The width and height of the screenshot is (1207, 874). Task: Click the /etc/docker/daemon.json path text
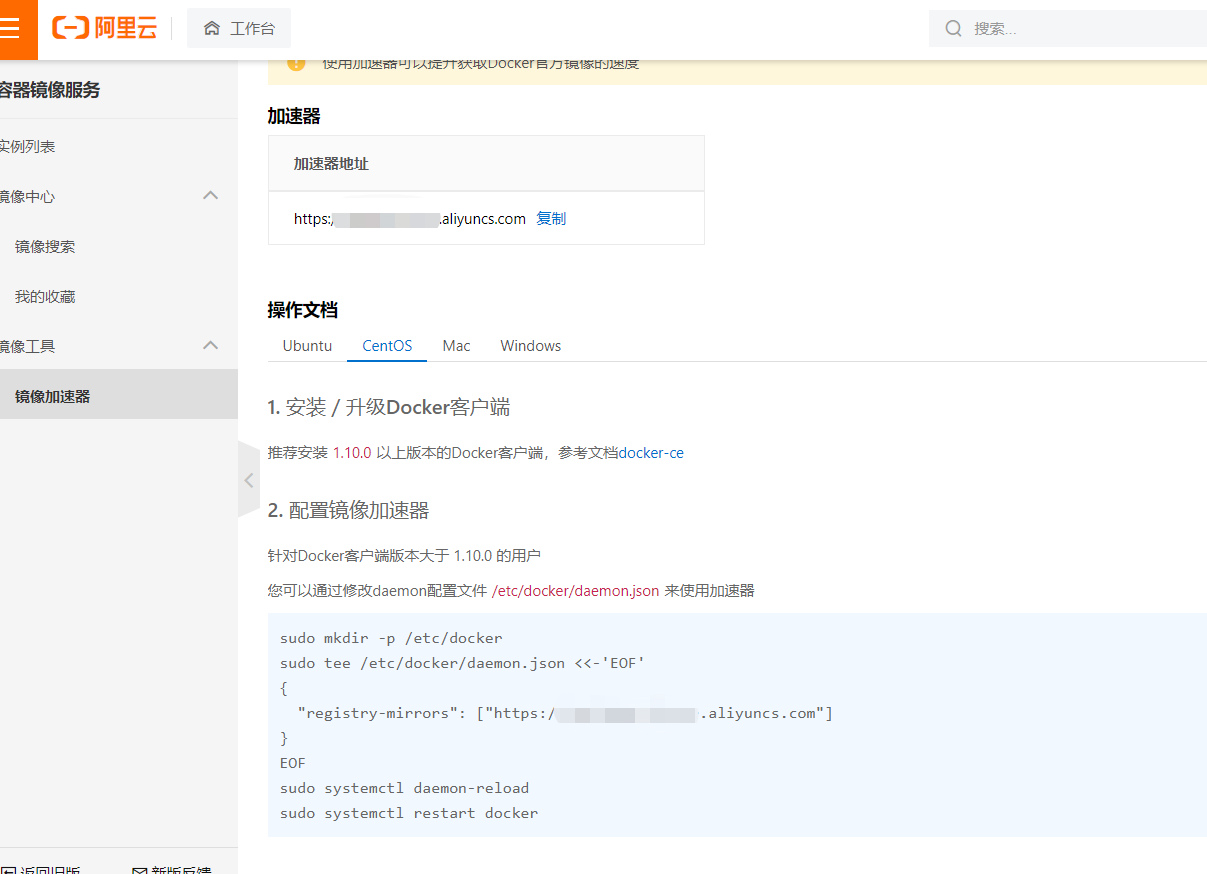[576, 590]
